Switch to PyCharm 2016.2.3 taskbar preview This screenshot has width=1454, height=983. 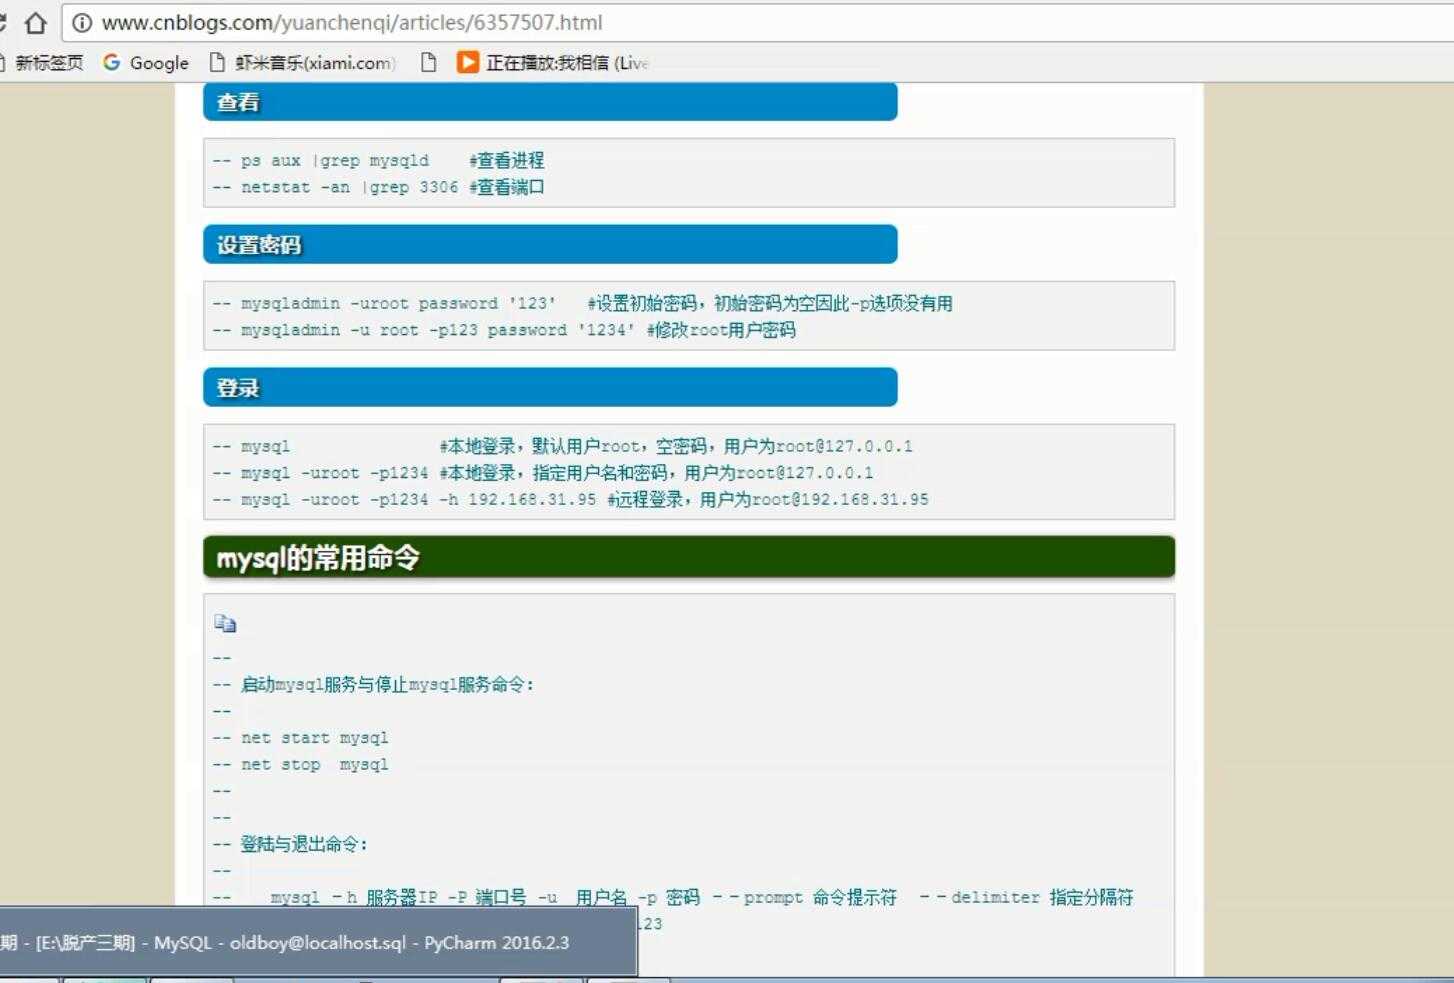pos(318,942)
